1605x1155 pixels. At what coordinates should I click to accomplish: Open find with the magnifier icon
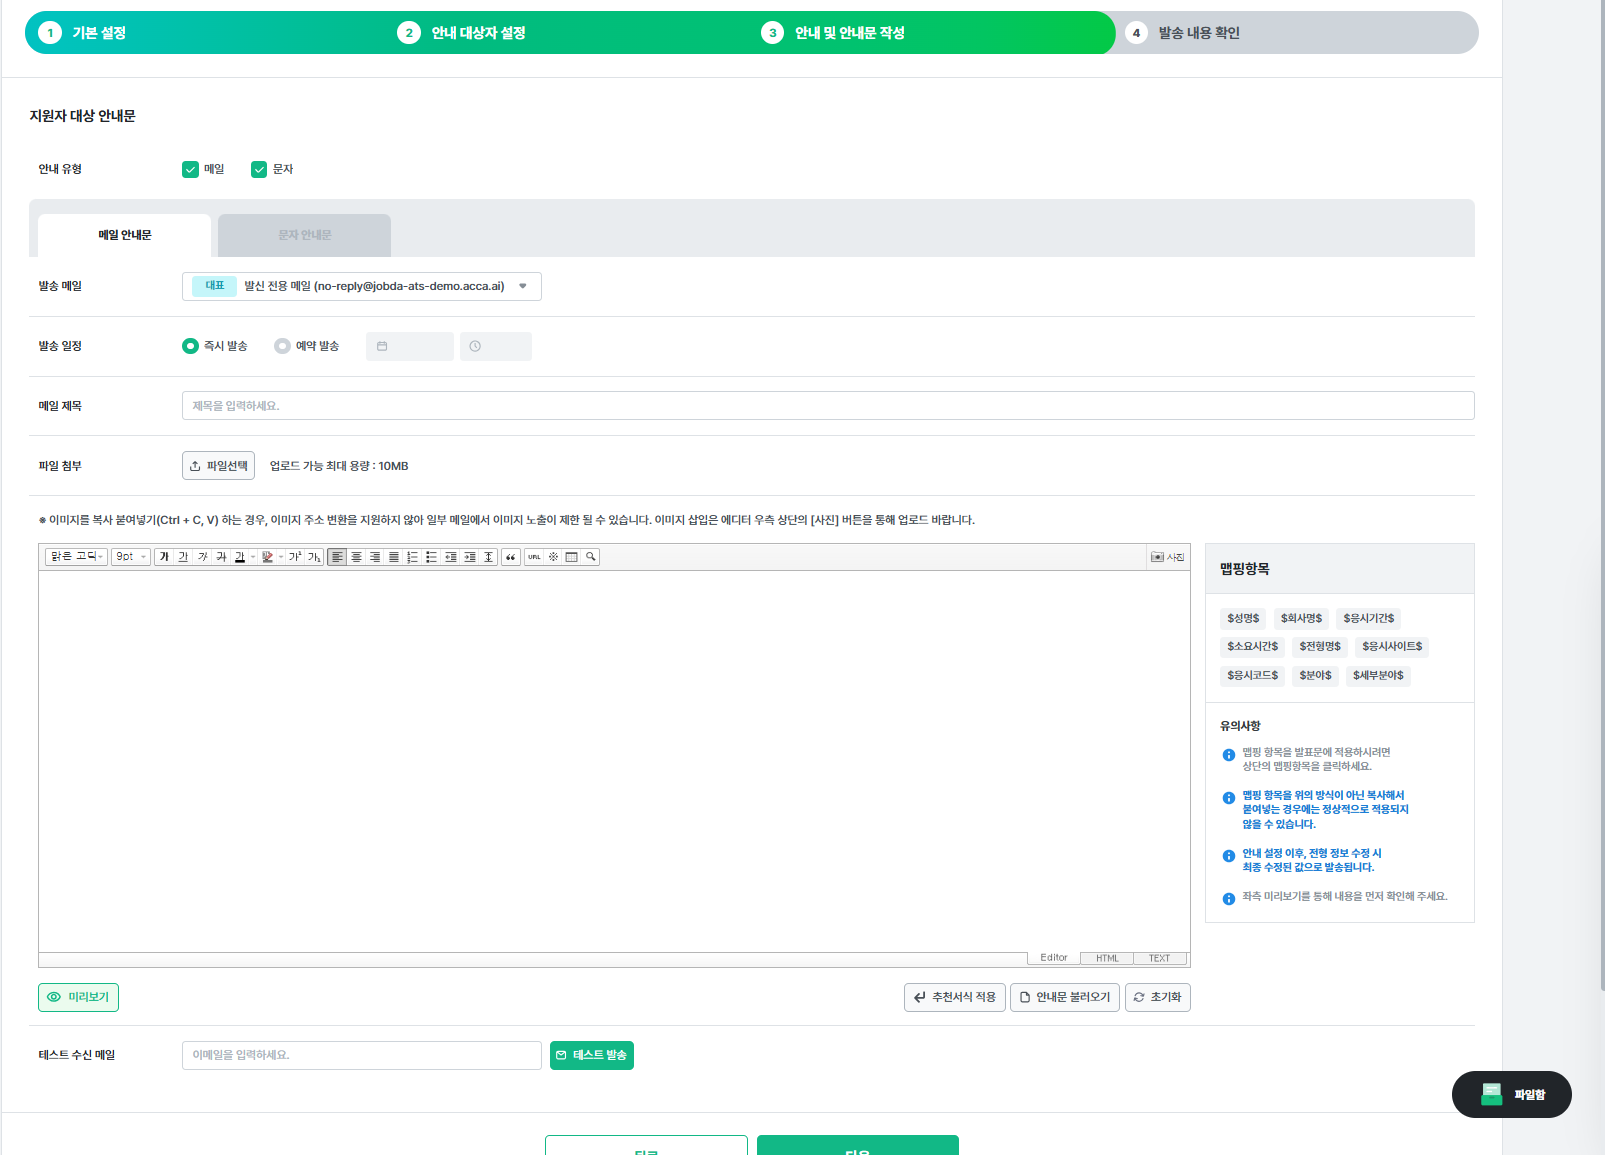click(591, 557)
